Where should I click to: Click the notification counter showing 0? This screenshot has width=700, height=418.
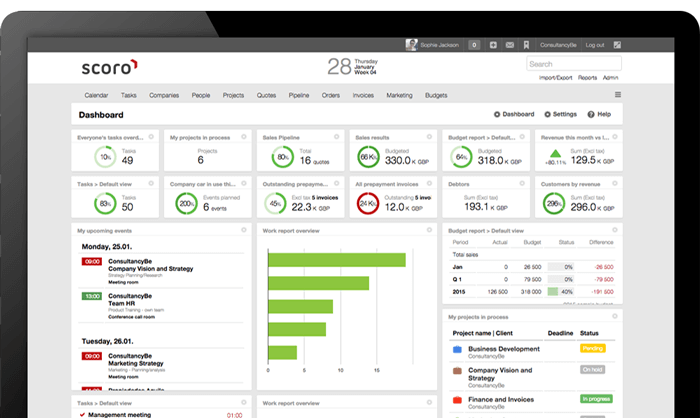(x=474, y=45)
